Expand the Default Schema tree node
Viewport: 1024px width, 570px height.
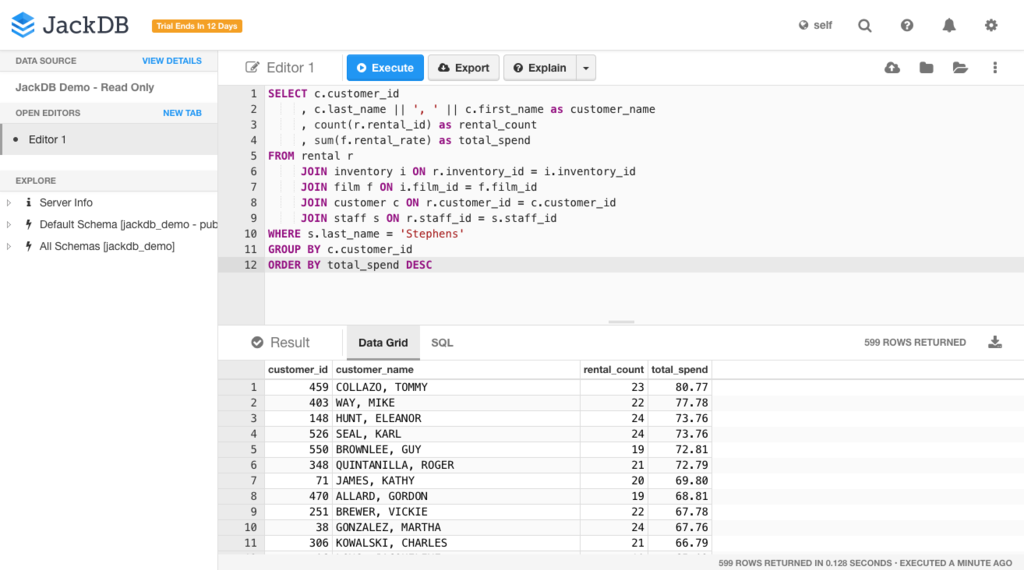(x=8, y=225)
